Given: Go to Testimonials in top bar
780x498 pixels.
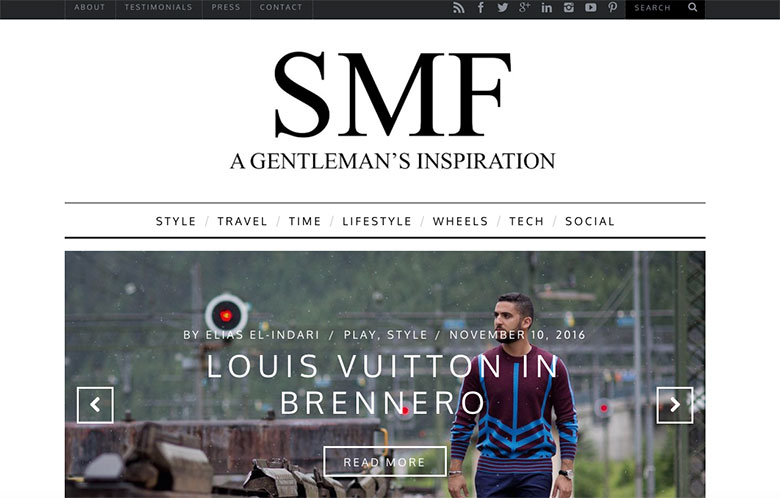Looking at the screenshot, I should [158, 7].
